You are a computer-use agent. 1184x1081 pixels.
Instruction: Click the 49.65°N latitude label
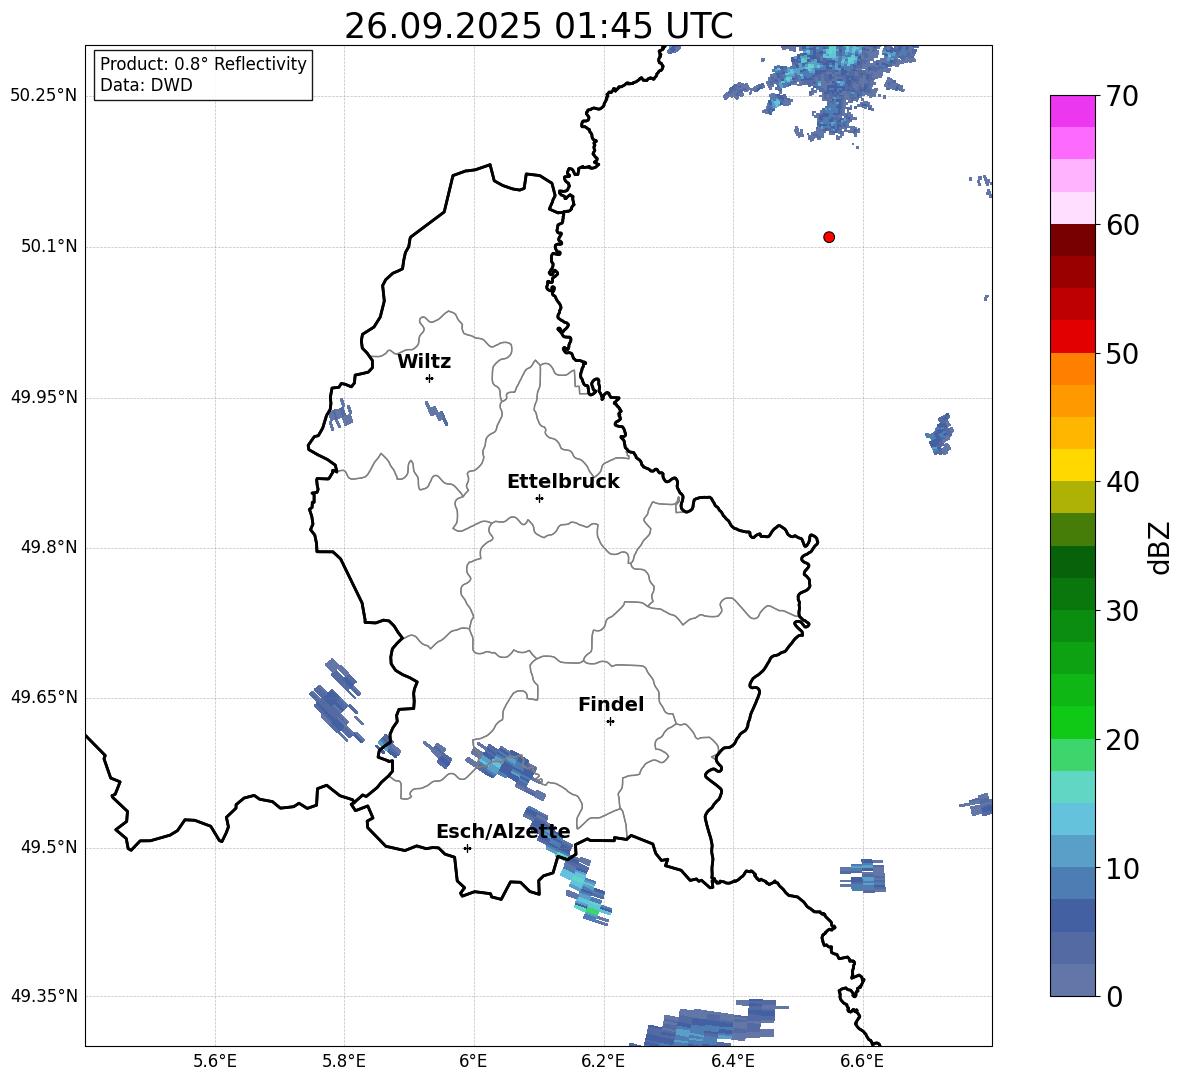(x=43, y=697)
